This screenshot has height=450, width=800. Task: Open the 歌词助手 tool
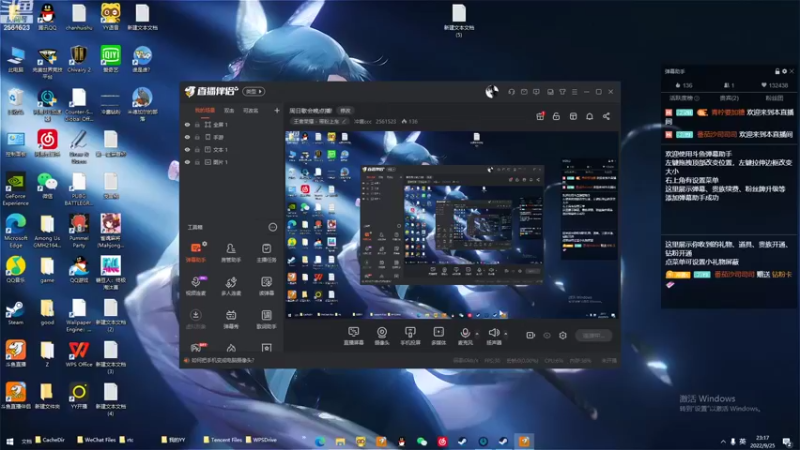coord(266,319)
